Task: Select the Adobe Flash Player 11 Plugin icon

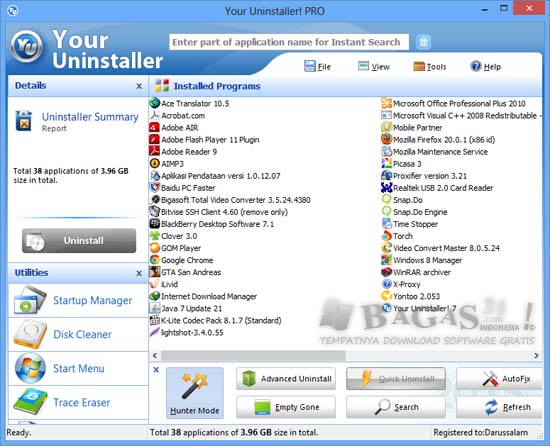Action: [x=155, y=139]
